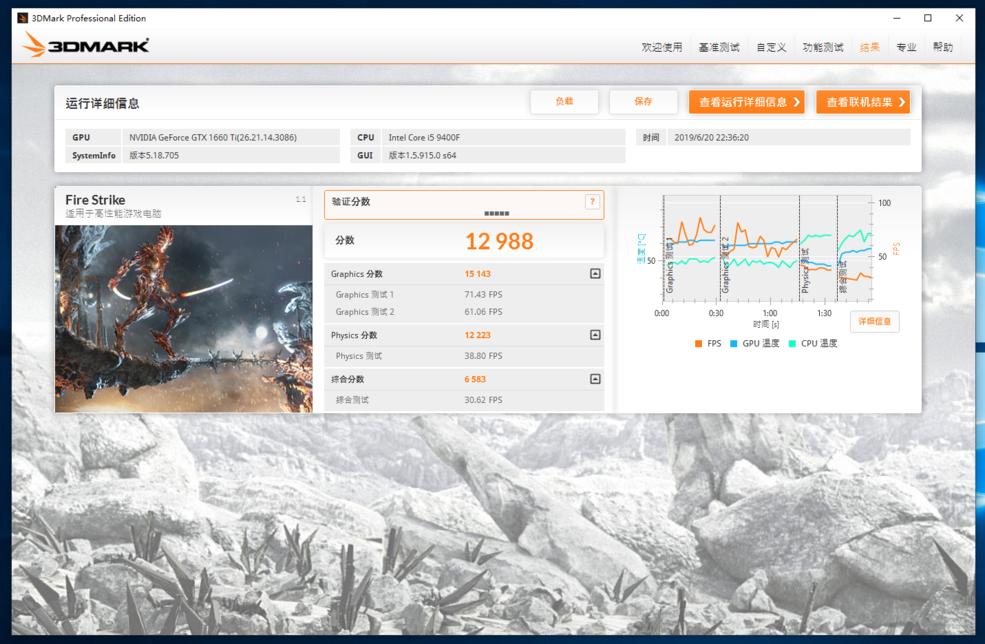Click the 负载 button
The image size is (985, 644).
point(565,101)
